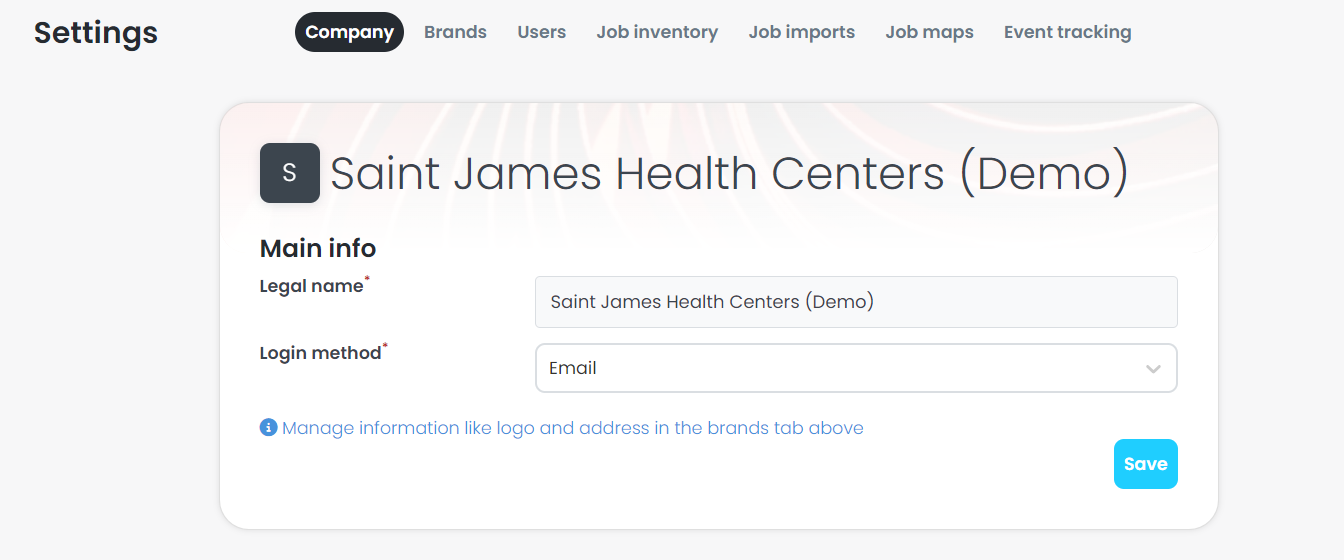Click the blue info circle icon
The image size is (1344, 560).
268,428
